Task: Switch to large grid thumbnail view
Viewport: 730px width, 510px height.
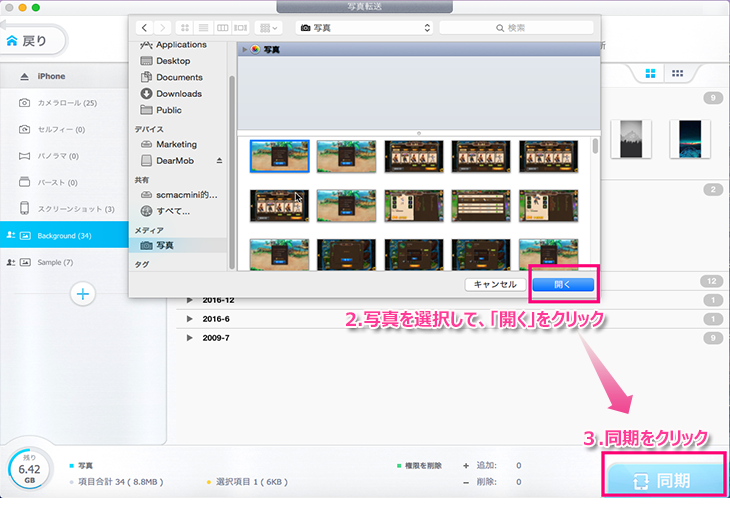Action: click(650, 74)
